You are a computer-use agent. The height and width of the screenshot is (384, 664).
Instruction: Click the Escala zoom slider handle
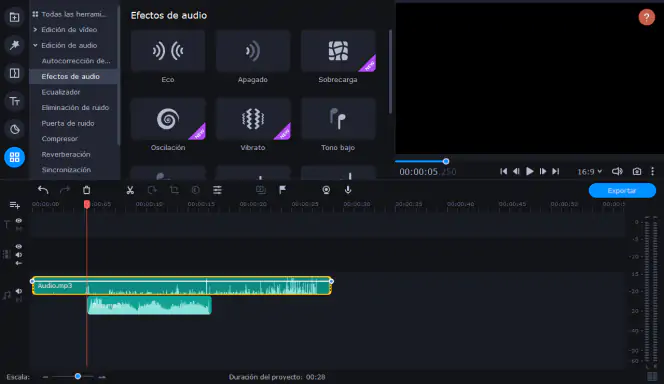coord(77,376)
